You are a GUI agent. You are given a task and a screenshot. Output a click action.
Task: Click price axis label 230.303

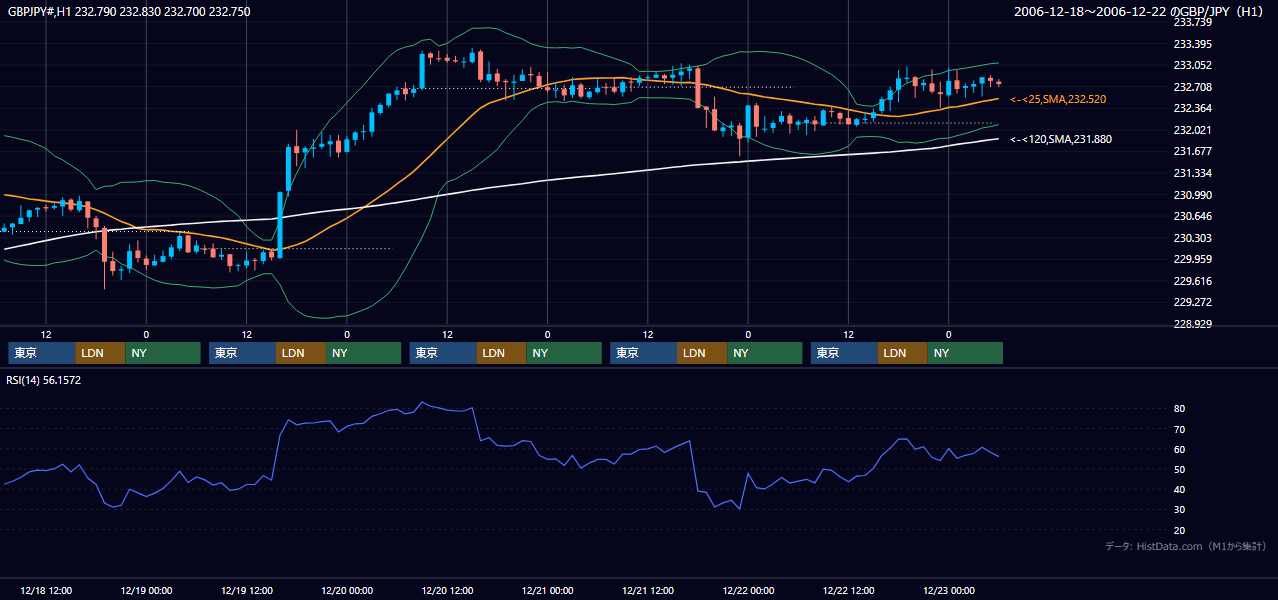point(1193,238)
